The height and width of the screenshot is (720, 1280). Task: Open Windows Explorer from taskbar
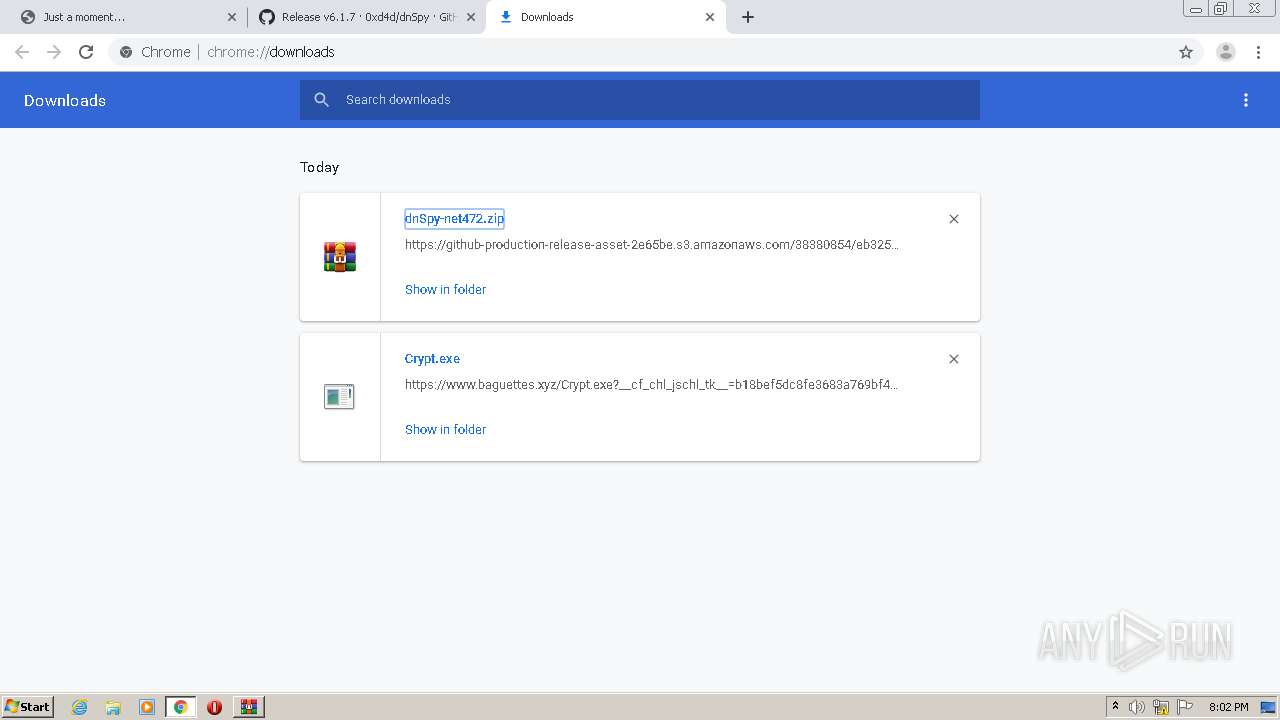(x=113, y=707)
